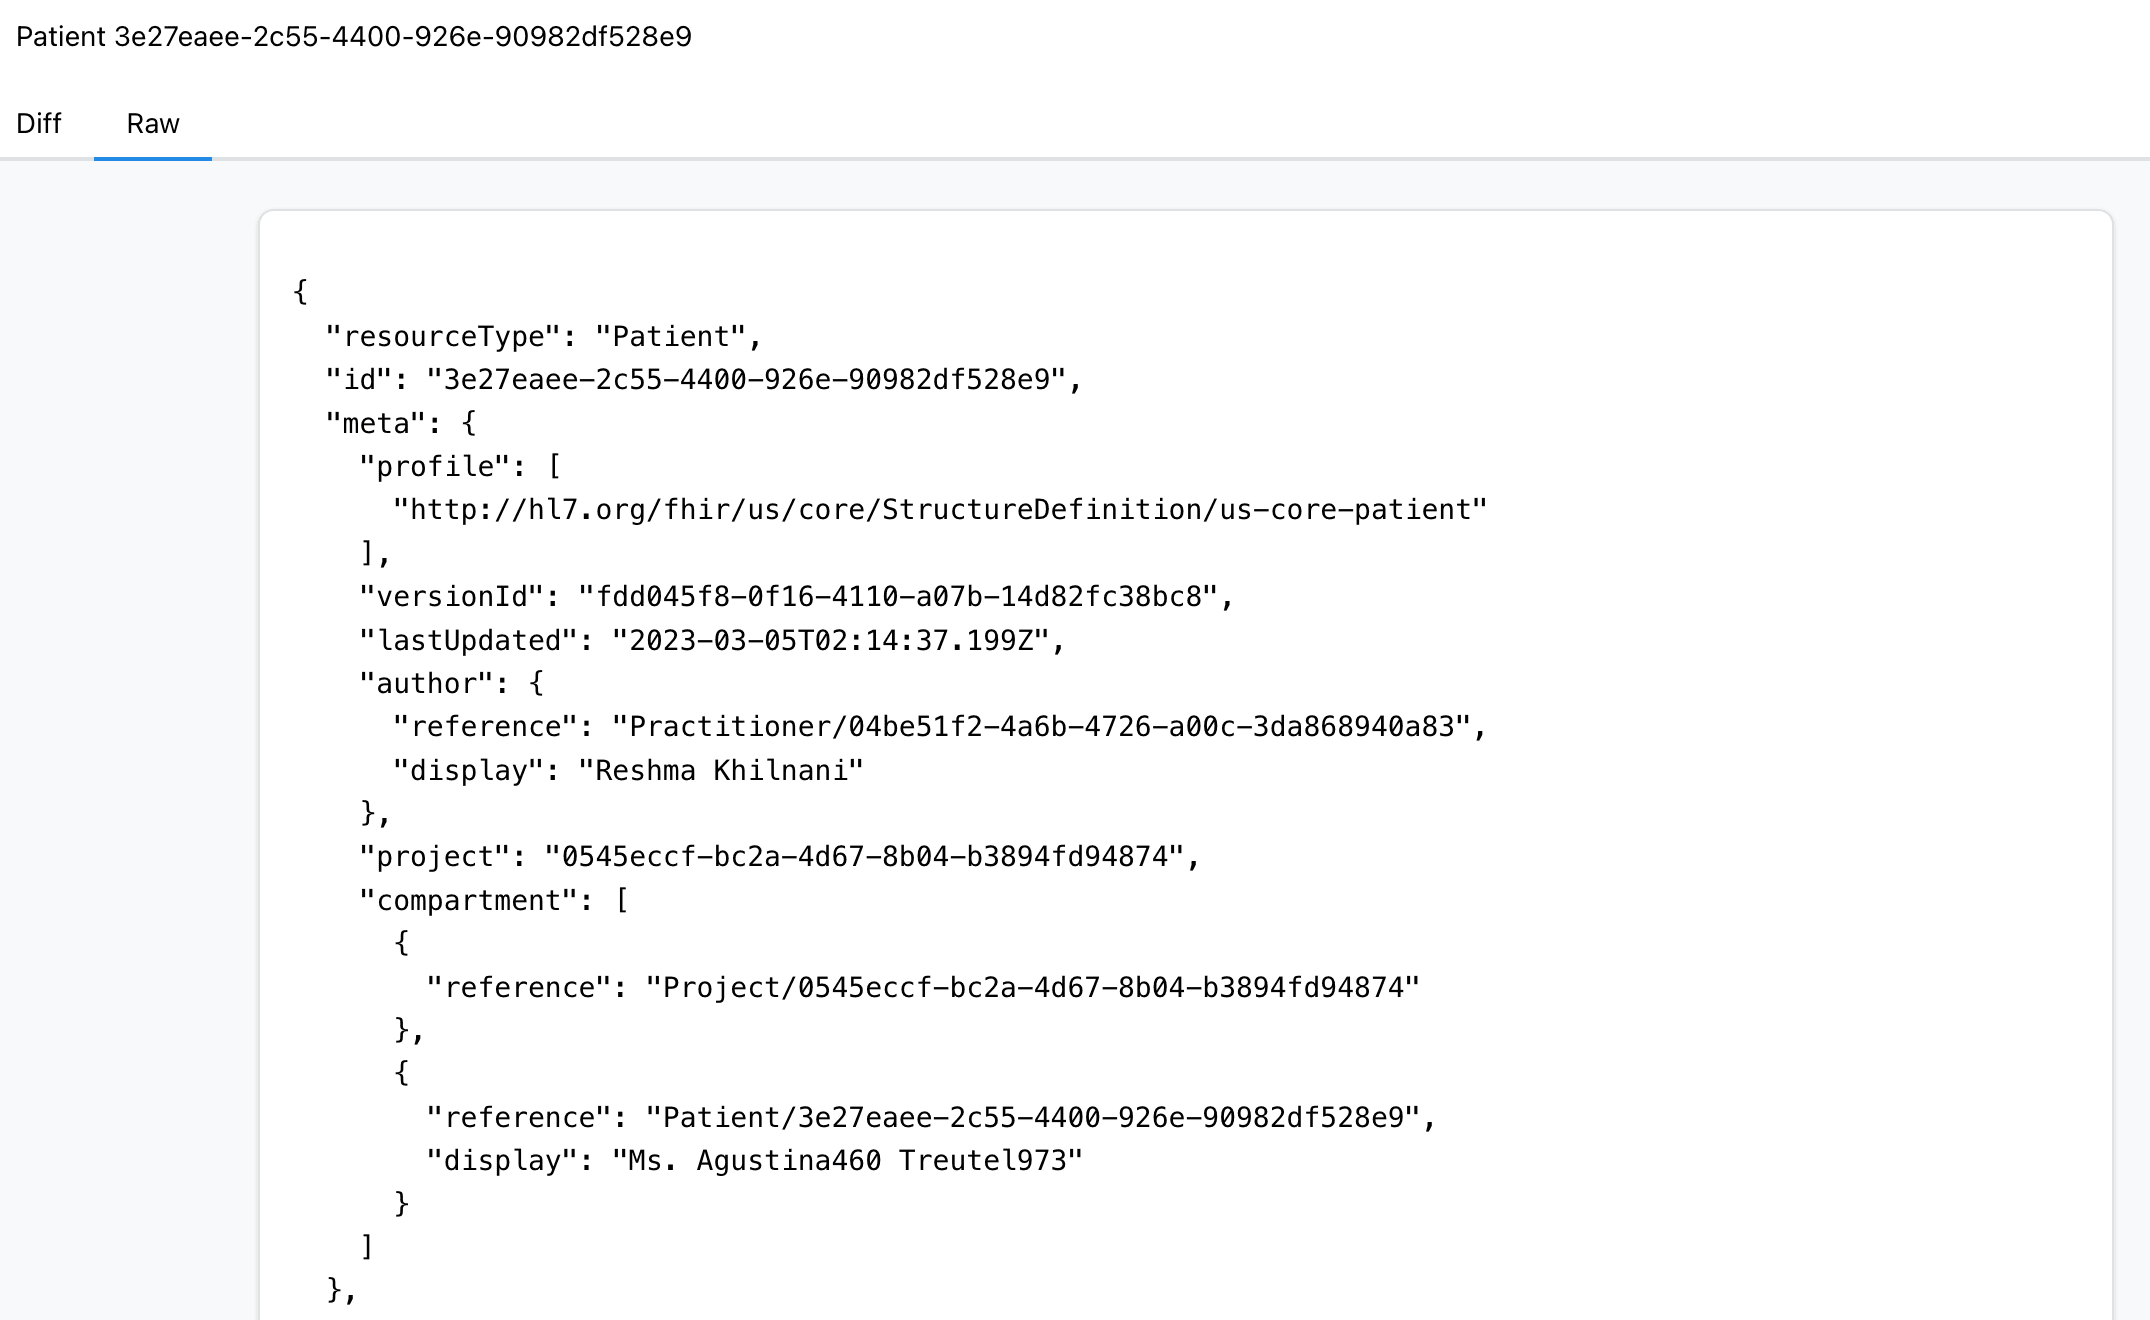
Task: Click the closing bracket of compartment array
Action: click(x=367, y=1247)
